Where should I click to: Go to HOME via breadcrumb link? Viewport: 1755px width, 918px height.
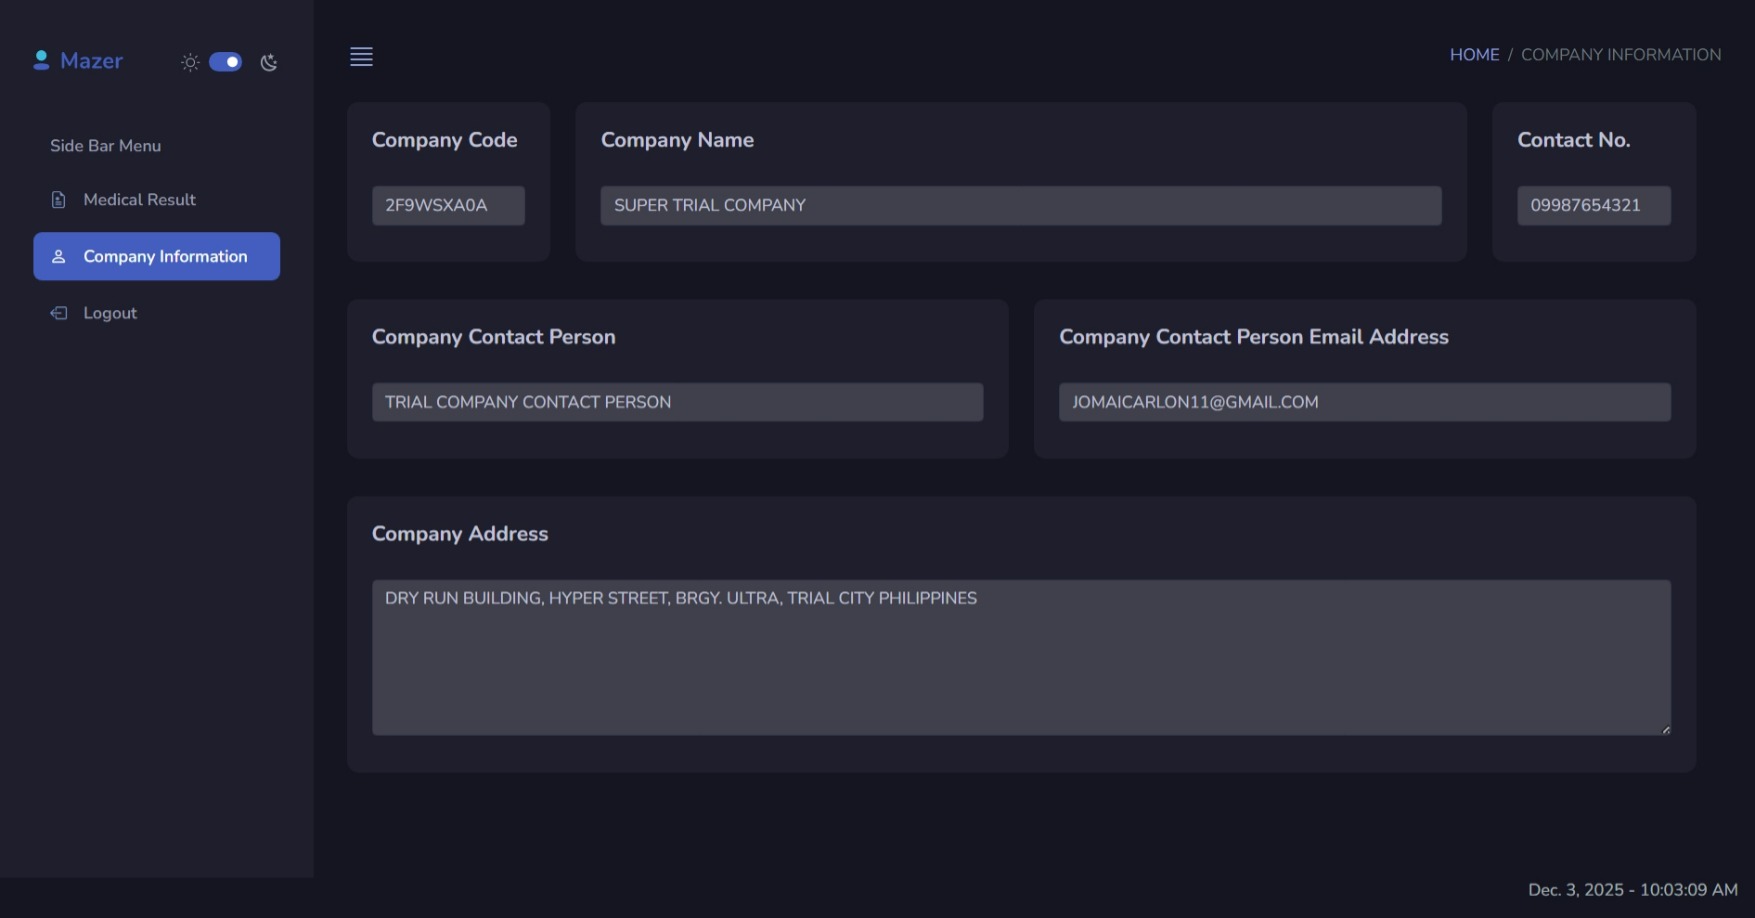pyautogui.click(x=1474, y=55)
